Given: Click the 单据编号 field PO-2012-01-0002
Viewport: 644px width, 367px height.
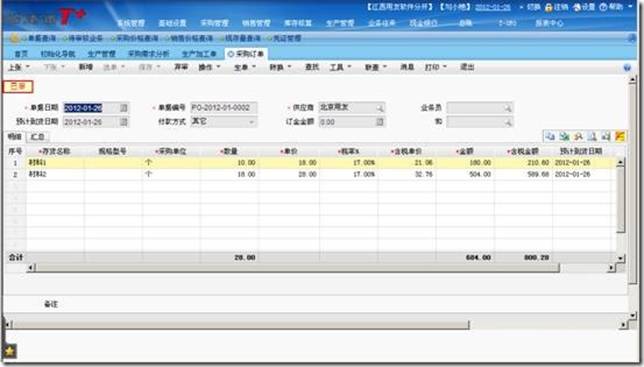Looking at the screenshot, I should coord(224,108).
